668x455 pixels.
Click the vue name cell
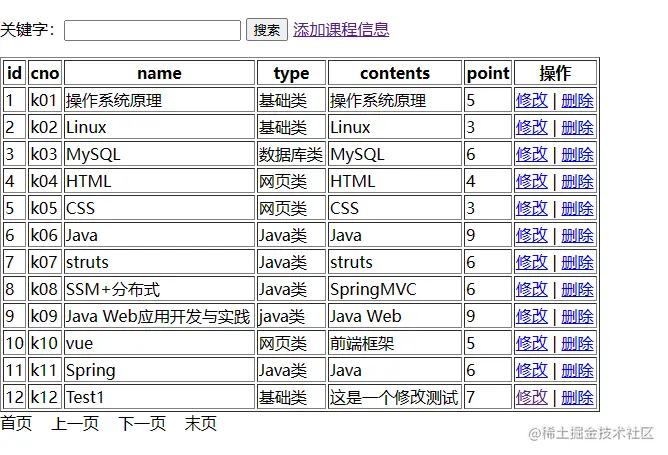(x=159, y=343)
